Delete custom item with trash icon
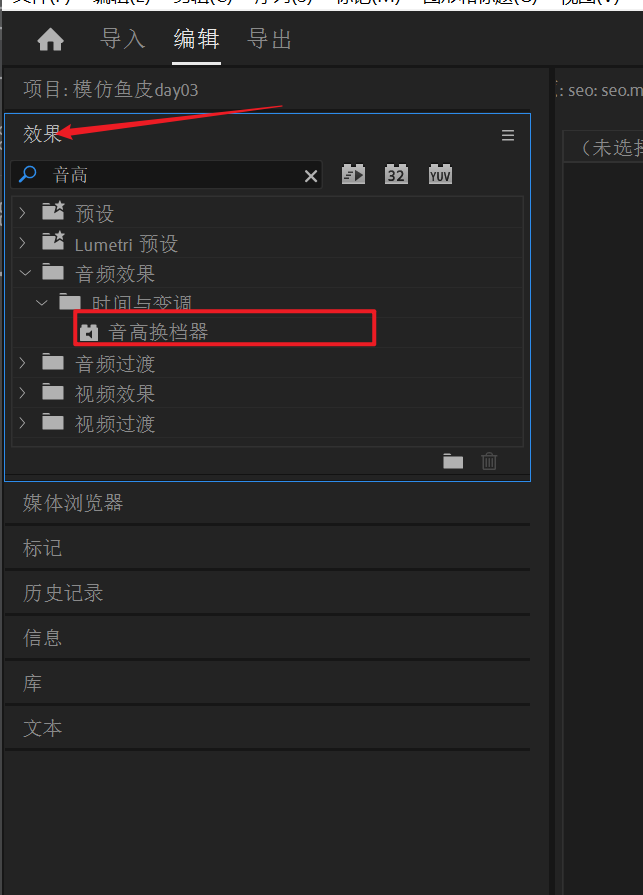 (x=489, y=461)
